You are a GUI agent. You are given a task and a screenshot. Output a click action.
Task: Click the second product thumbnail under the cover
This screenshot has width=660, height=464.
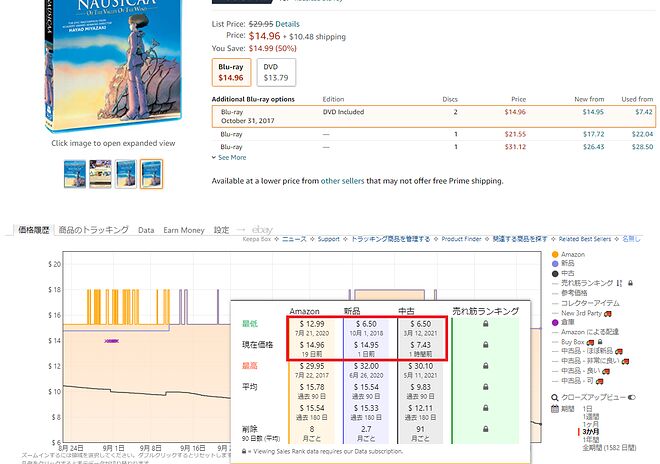(x=100, y=173)
